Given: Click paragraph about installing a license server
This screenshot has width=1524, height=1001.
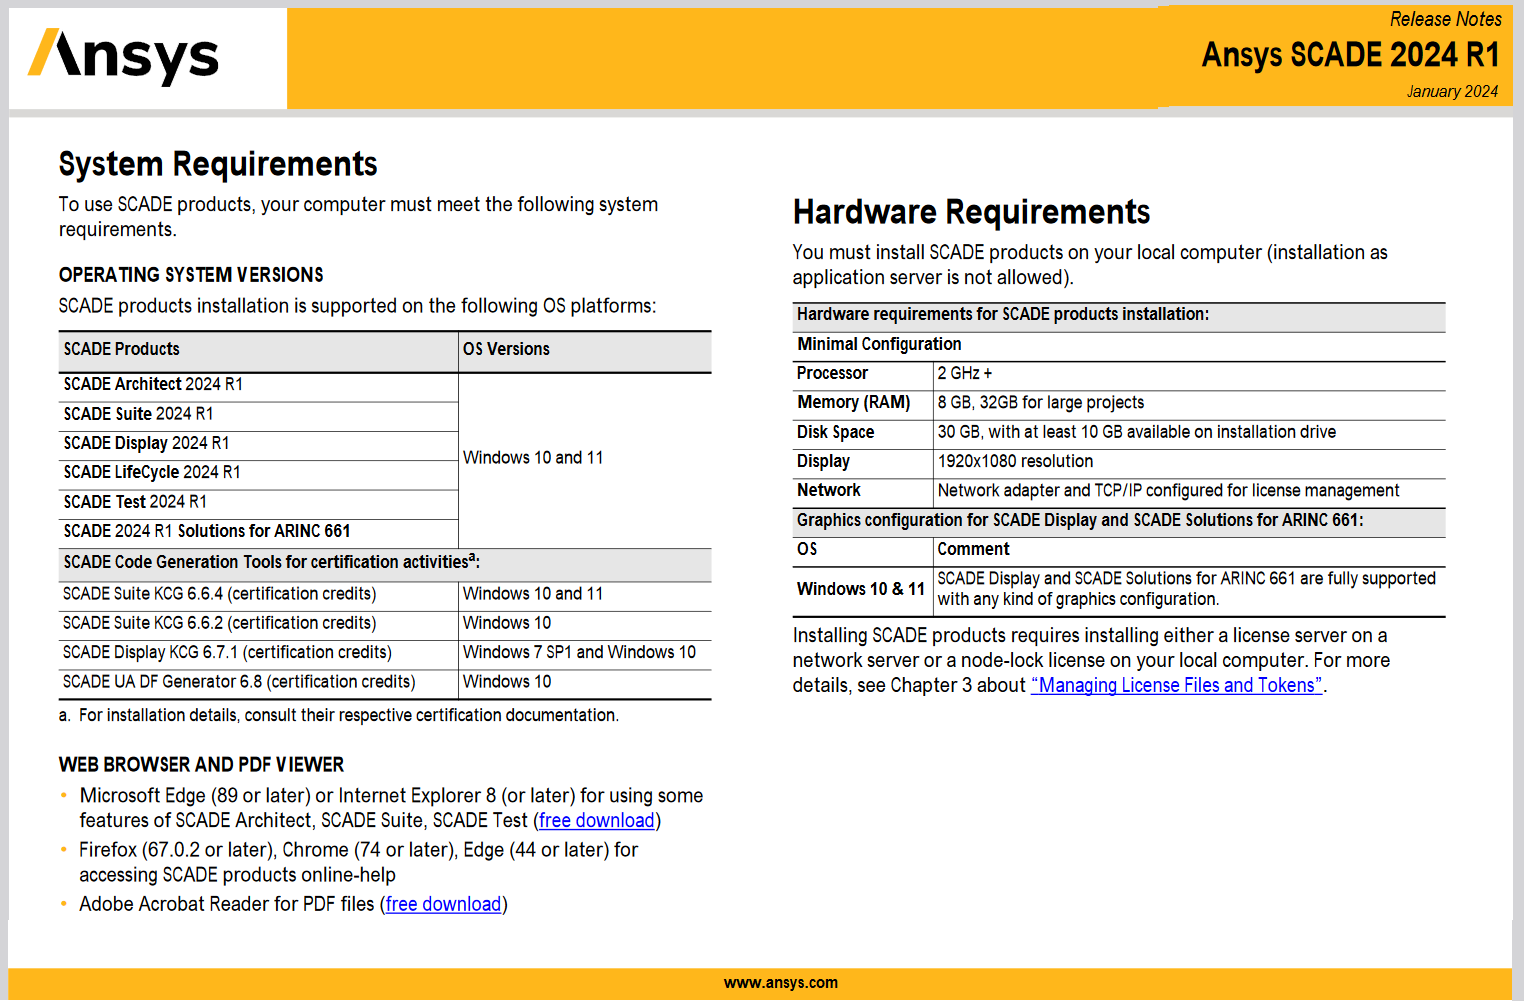Looking at the screenshot, I should point(1091,660).
